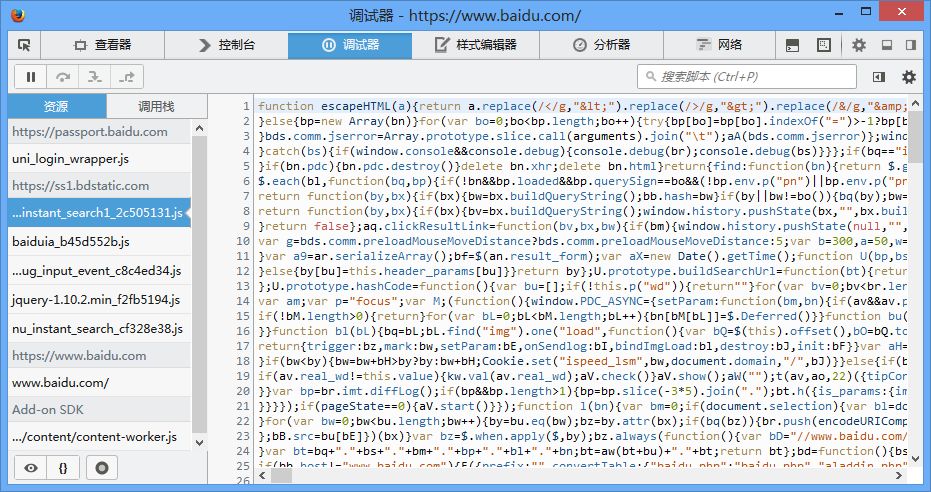Click editor horizontal scroll left arrow
Screen dimensions: 931x492
click(262, 475)
